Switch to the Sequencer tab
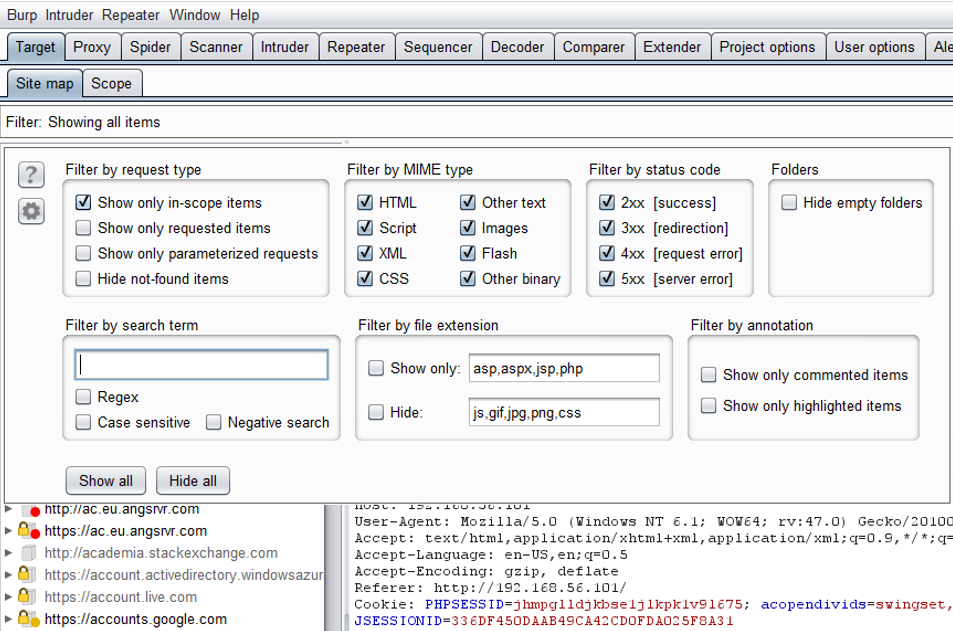Screen dimensions: 953x631 coord(438,47)
